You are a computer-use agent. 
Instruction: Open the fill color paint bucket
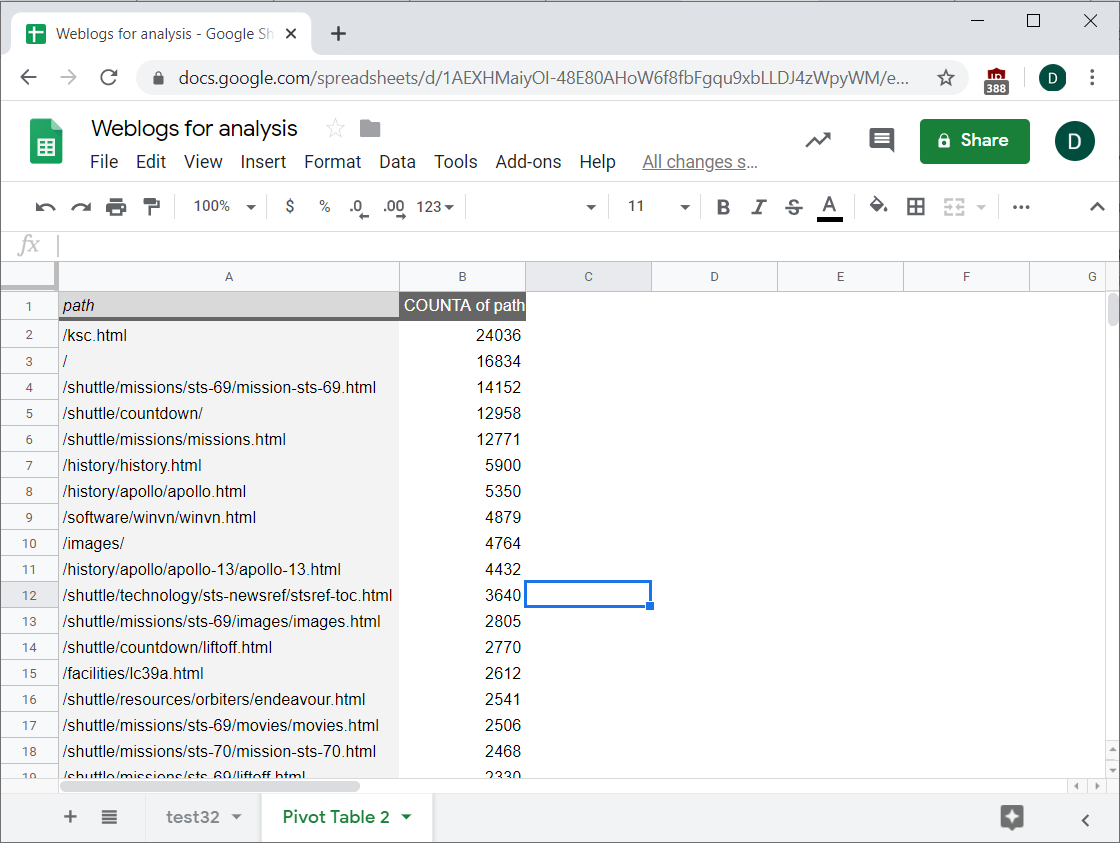tap(878, 207)
